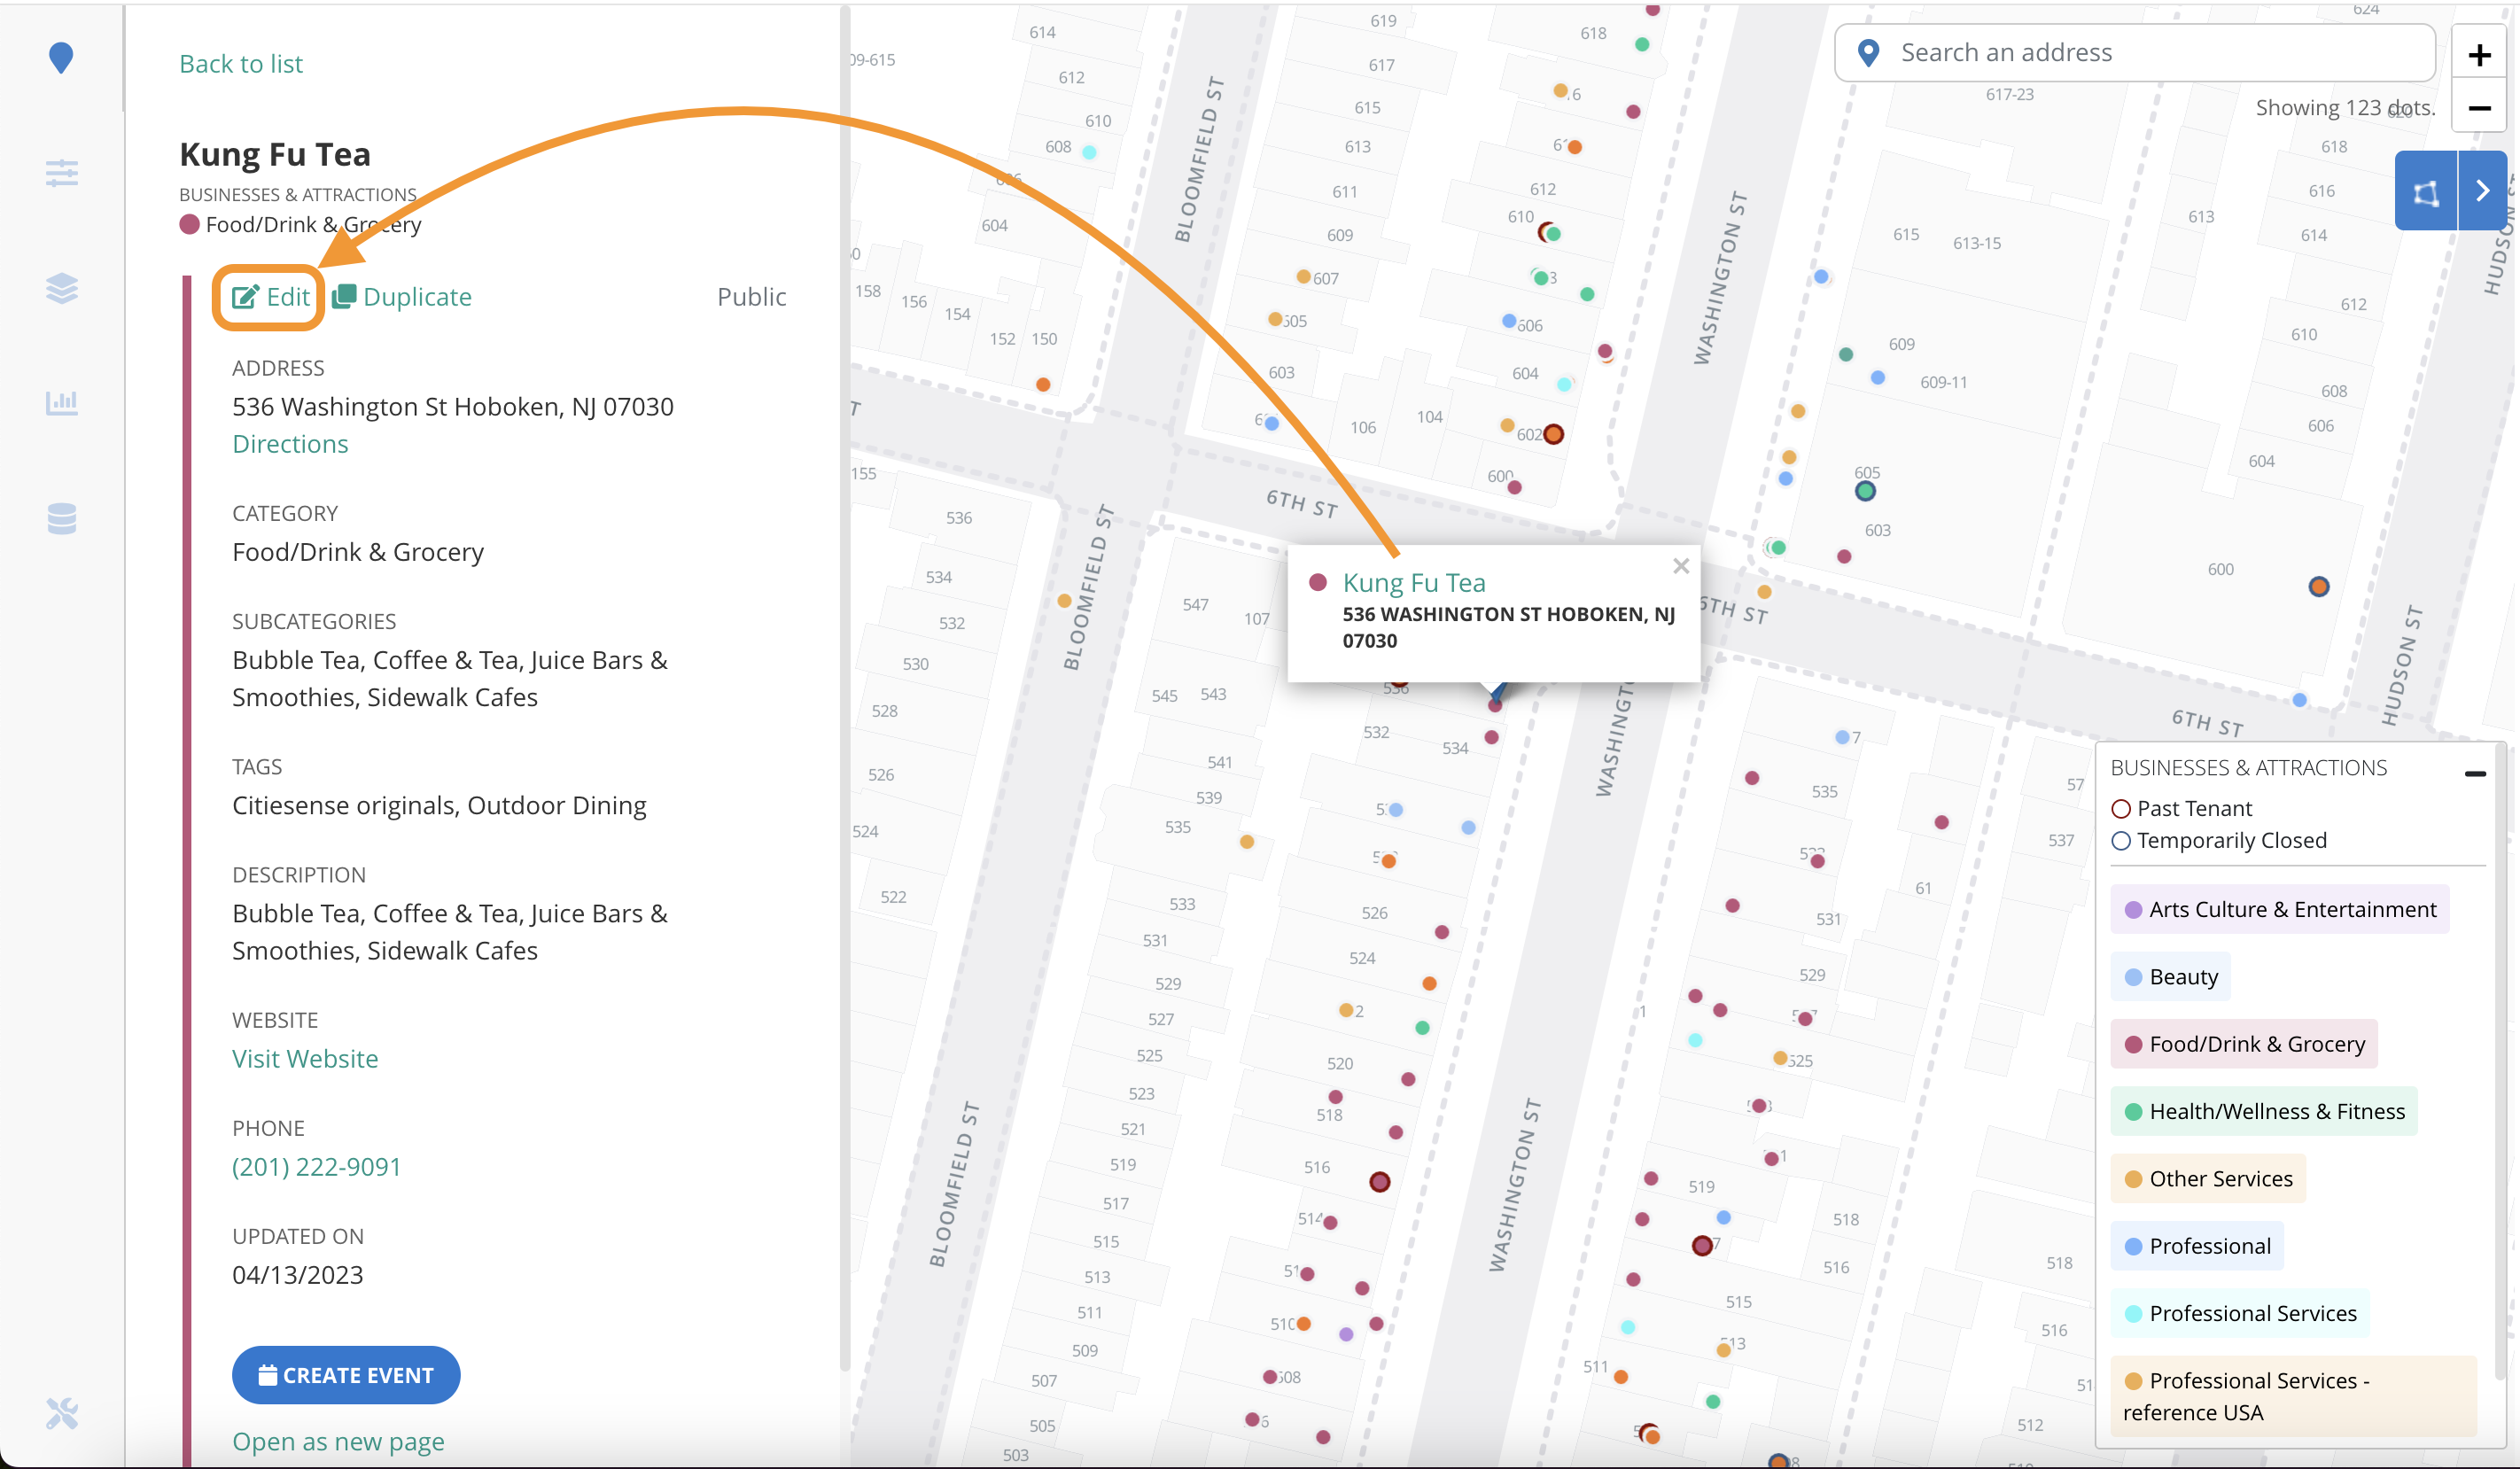This screenshot has height=1469, width=2520.
Task: Toggle Food/Drink & Grocery legend category
Action: tap(2244, 1044)
